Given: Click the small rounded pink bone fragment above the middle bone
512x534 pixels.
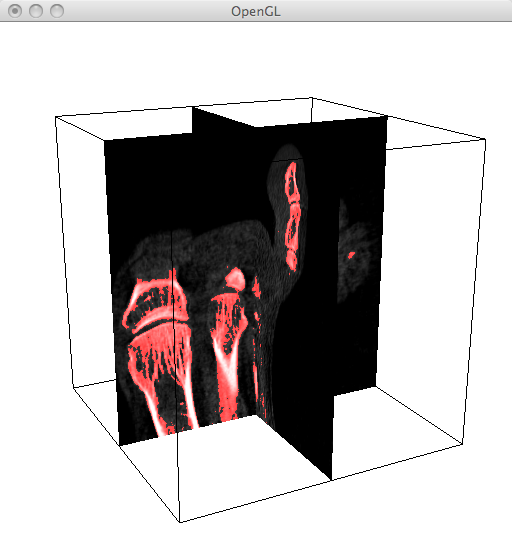Looking at the screenshot, I should (235, 279).
